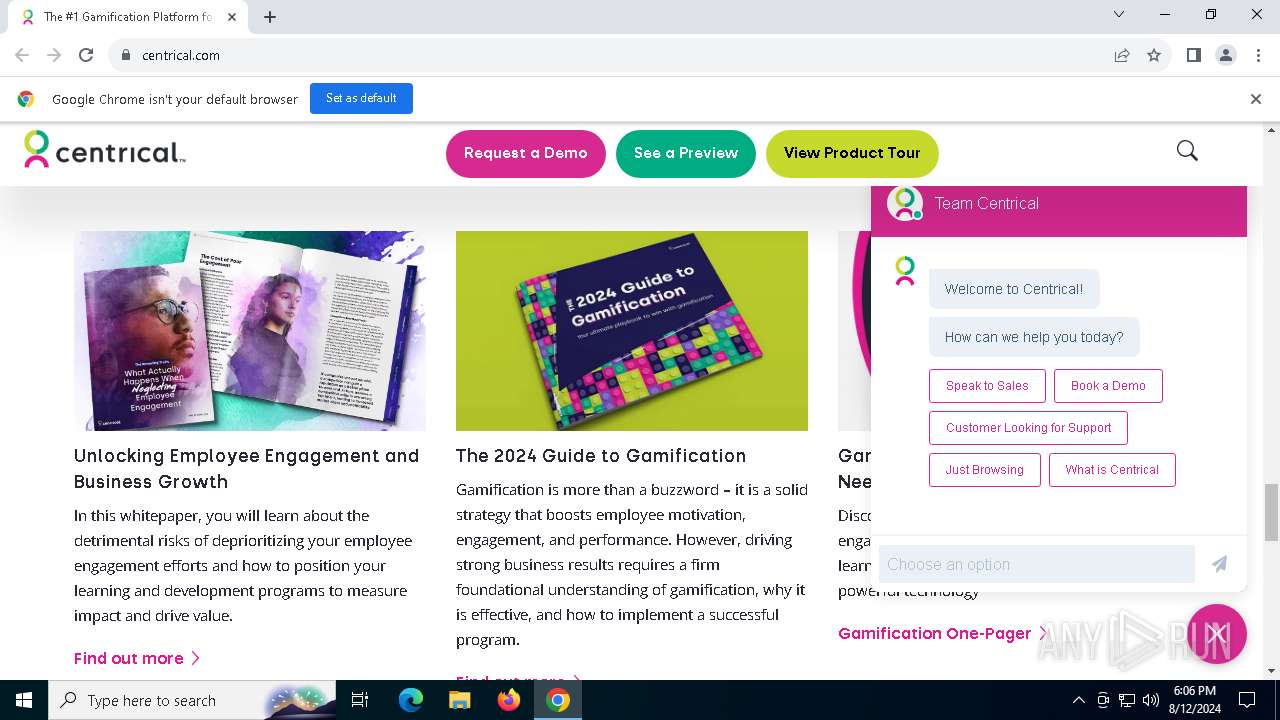This screenshot has height=720, width=1280.
Task: Launch Microsoft Edge from the taskbar
Action: click(411, 700)
